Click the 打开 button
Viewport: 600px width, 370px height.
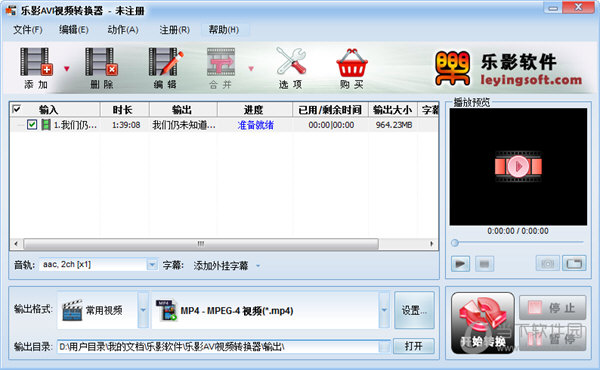414,346
